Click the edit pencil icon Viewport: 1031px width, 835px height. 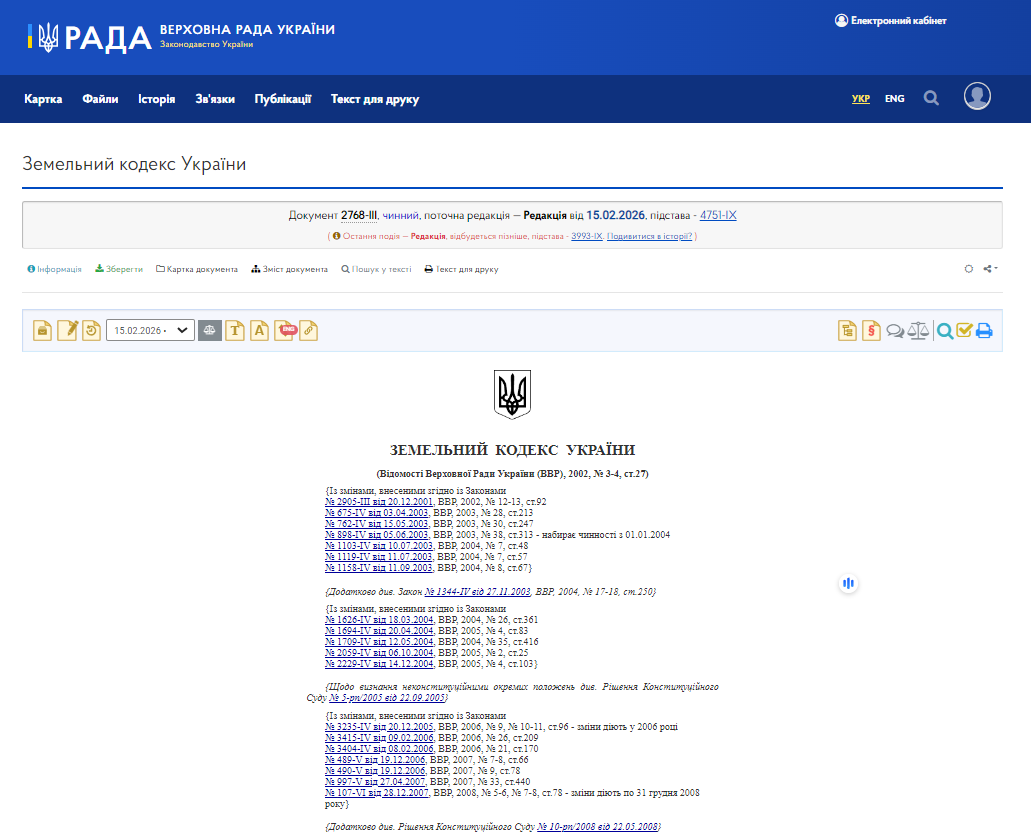(x=66, y=330)
